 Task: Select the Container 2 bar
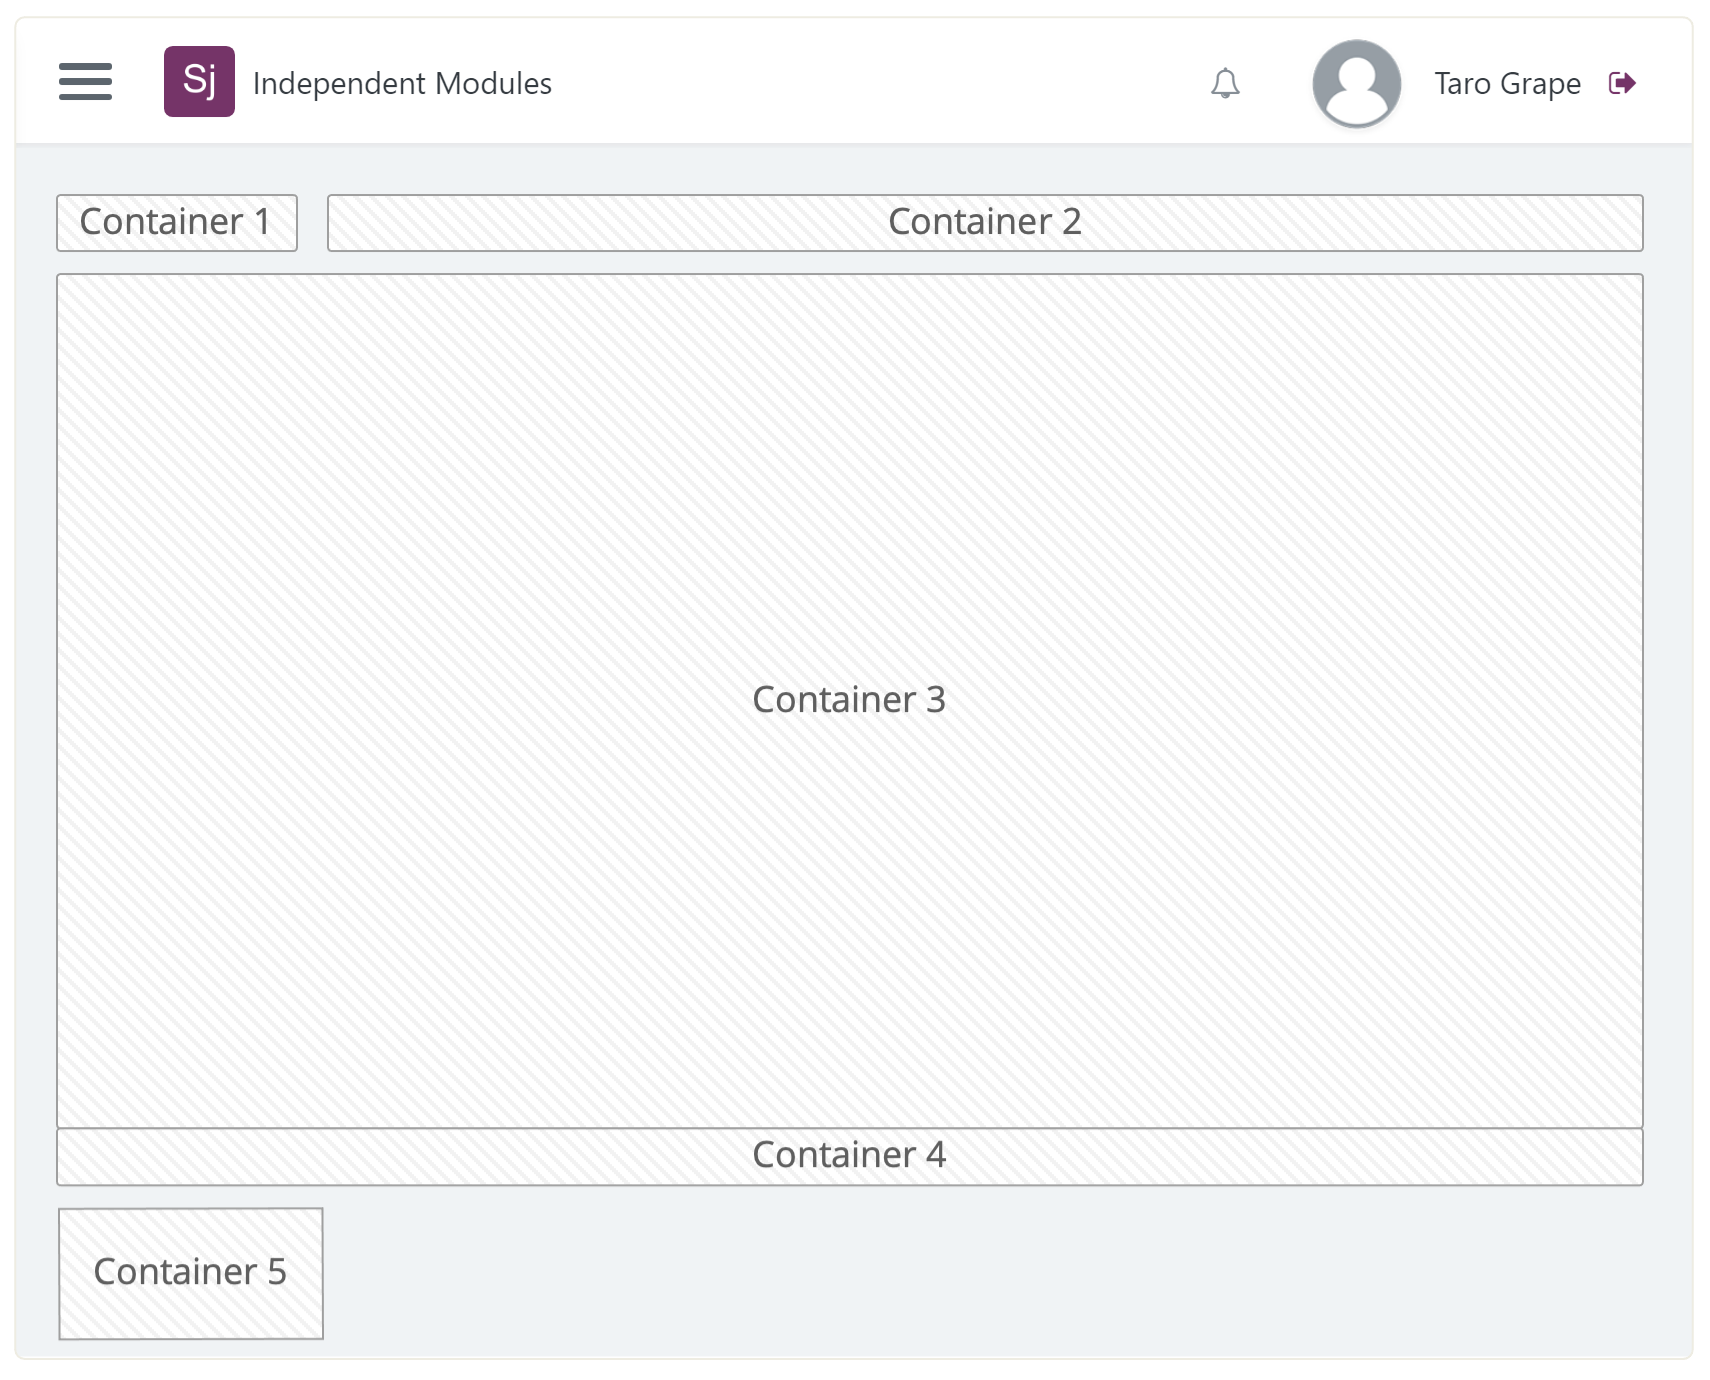click(x=985, y=223)
